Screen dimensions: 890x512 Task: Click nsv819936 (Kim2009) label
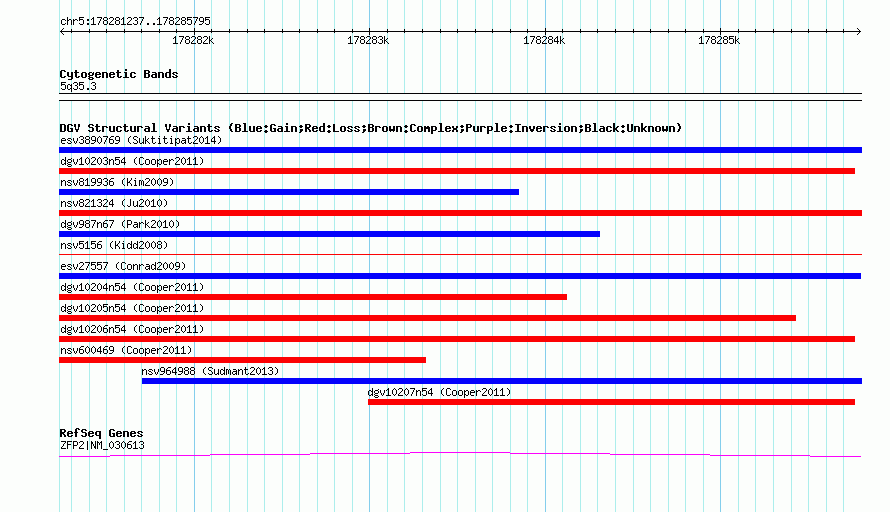117,182
